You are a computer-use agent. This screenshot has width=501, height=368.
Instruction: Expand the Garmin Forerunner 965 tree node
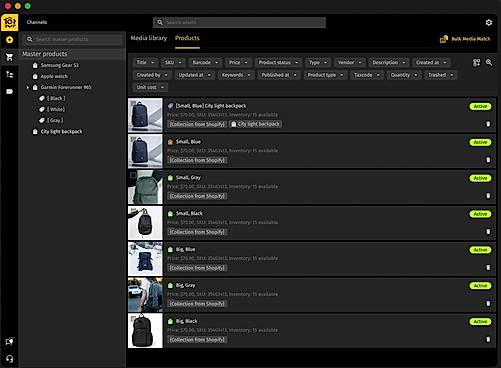(28, 87)
